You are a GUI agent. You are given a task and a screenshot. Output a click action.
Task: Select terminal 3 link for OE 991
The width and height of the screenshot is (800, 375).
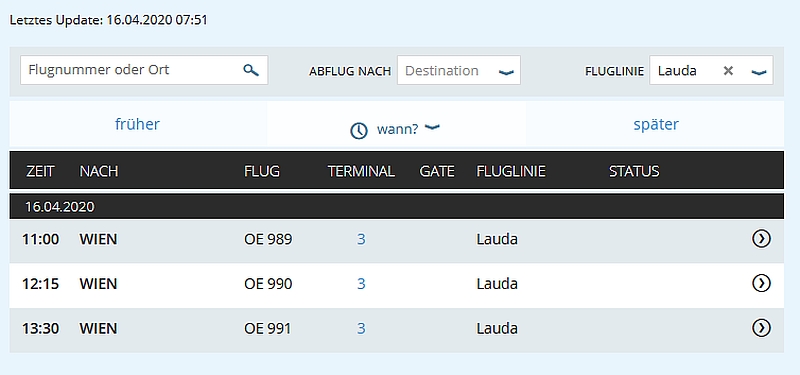click(361, 328)
